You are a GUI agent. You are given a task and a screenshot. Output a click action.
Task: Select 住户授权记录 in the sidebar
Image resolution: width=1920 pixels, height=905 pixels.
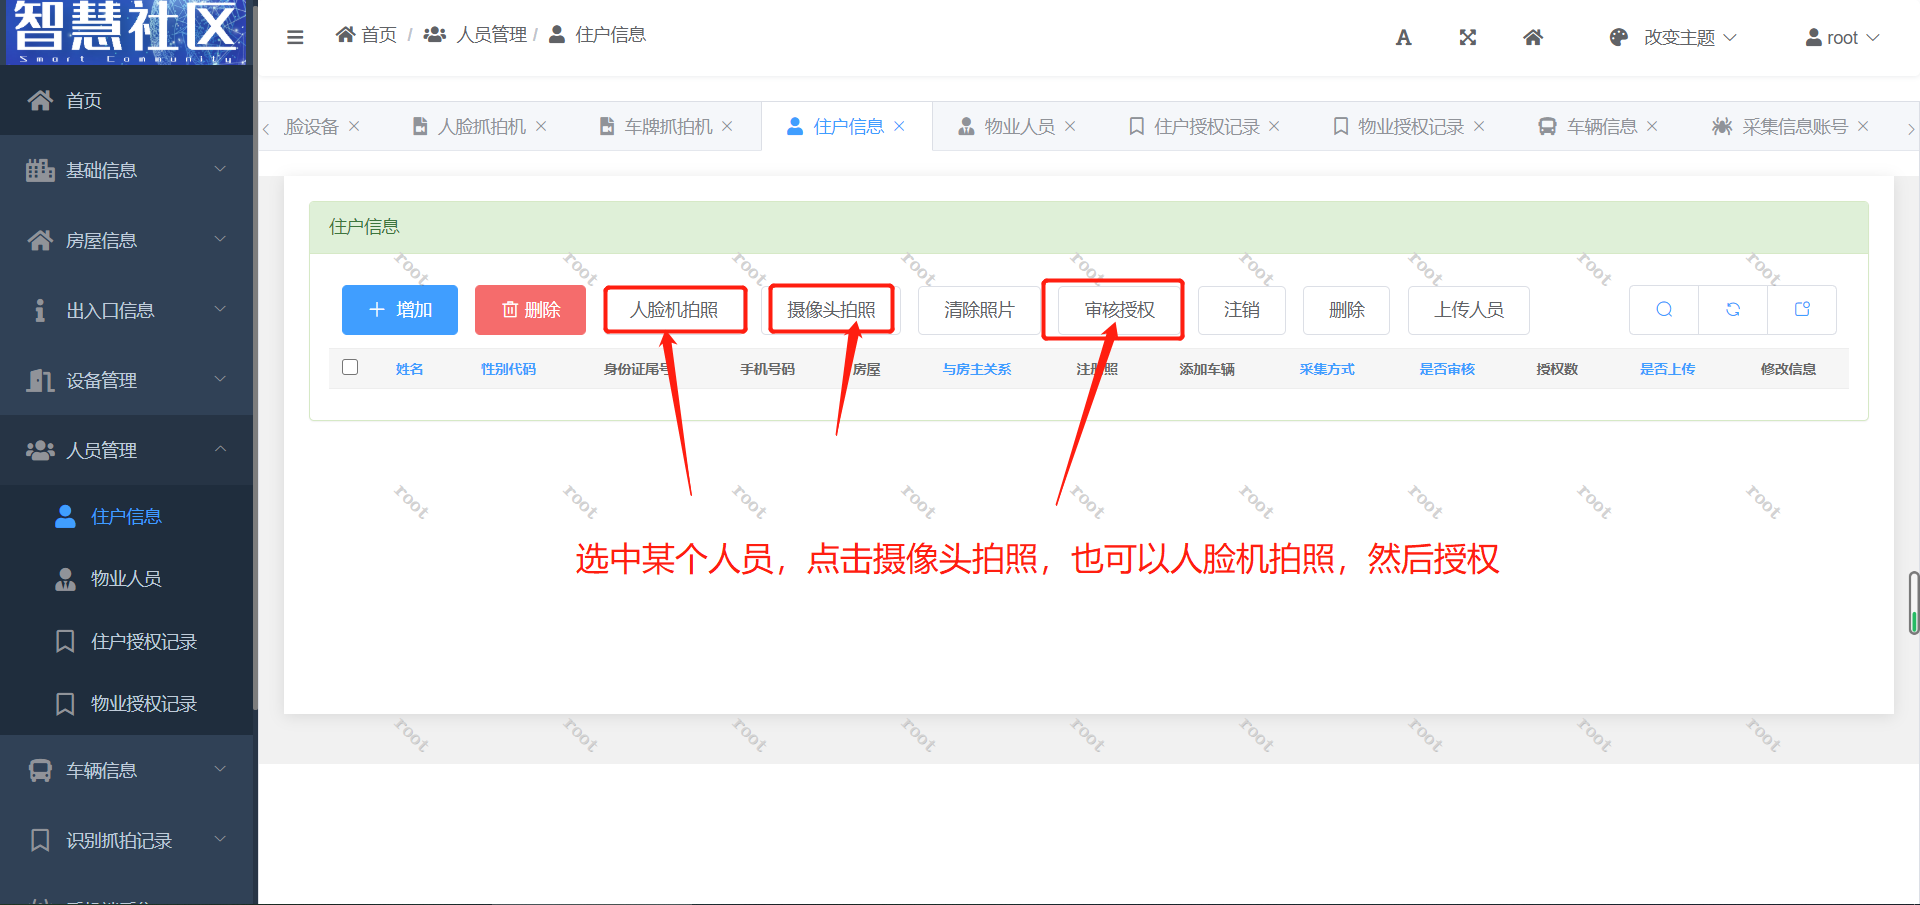(x=145, y=641)
